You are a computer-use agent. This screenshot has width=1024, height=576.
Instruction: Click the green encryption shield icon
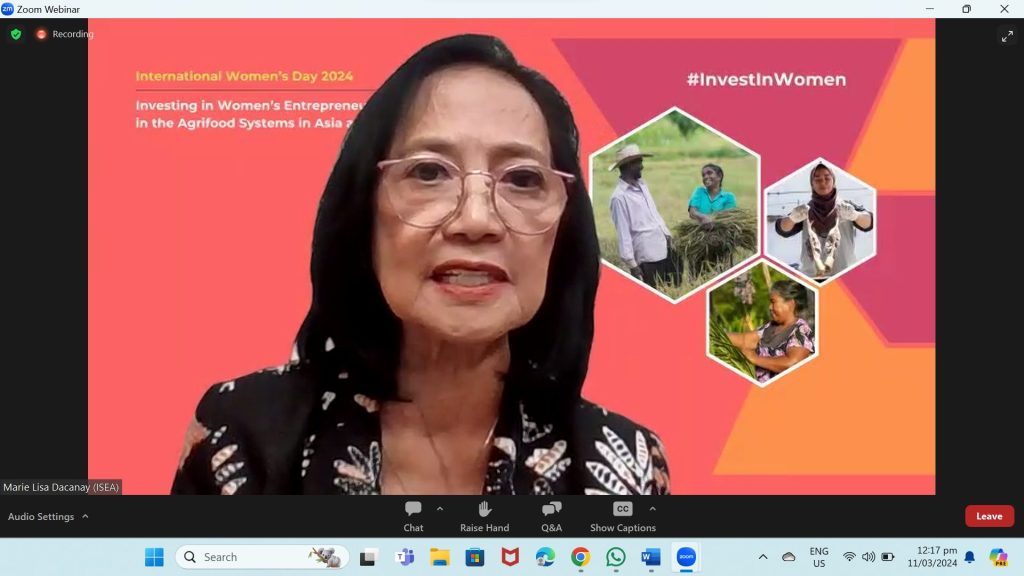pos(16,34)
